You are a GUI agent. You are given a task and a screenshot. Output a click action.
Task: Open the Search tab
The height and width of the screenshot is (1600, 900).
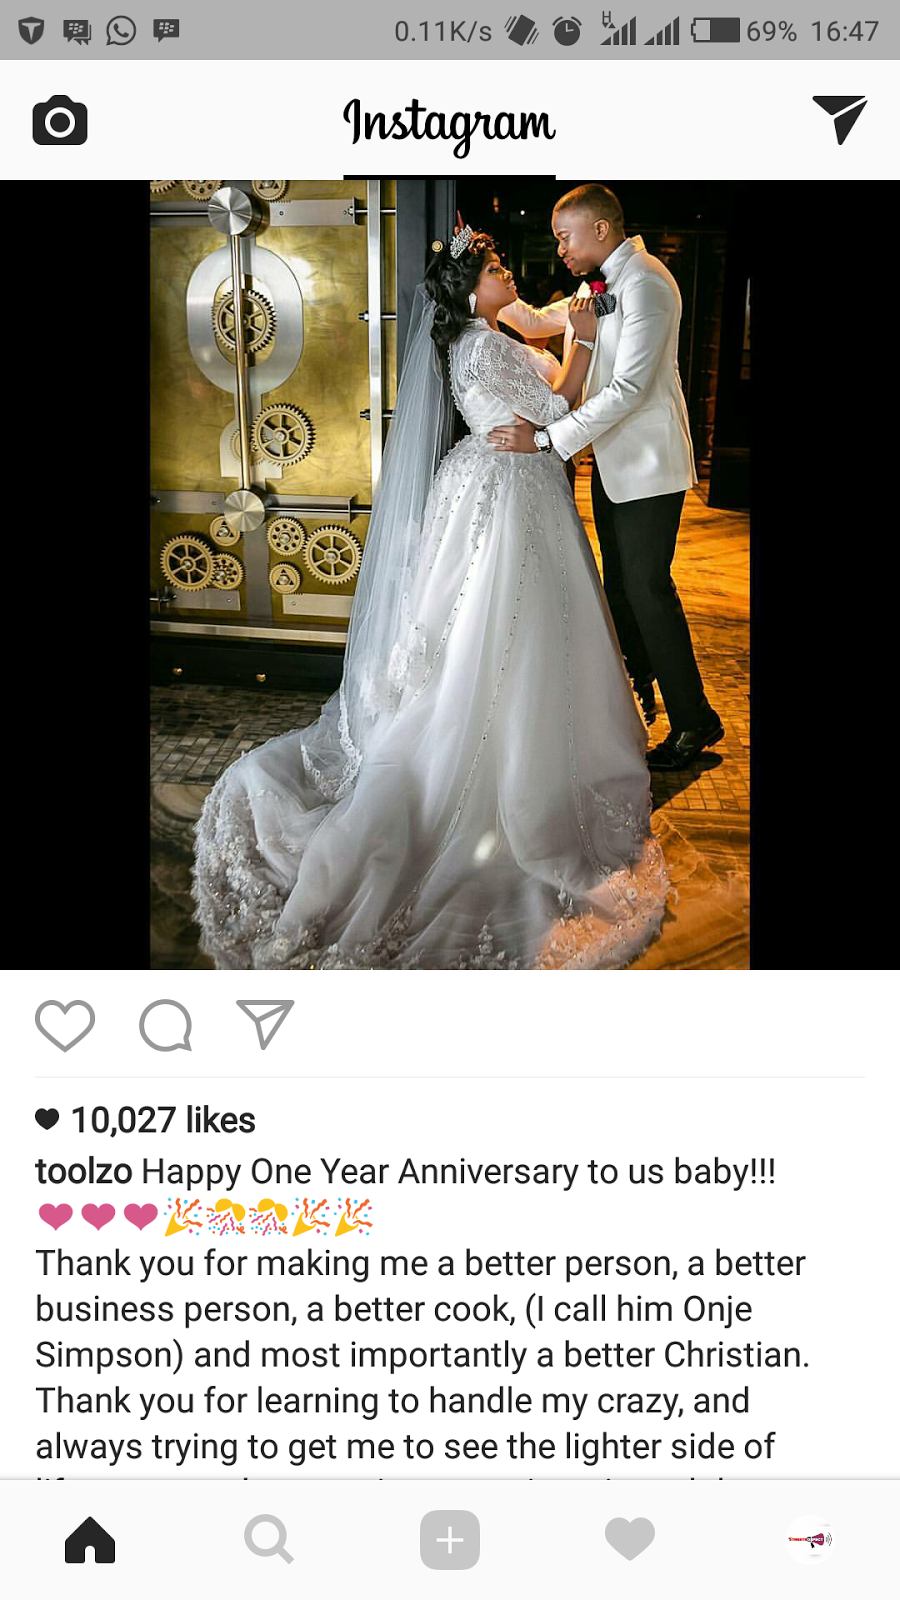(269, 1539)
